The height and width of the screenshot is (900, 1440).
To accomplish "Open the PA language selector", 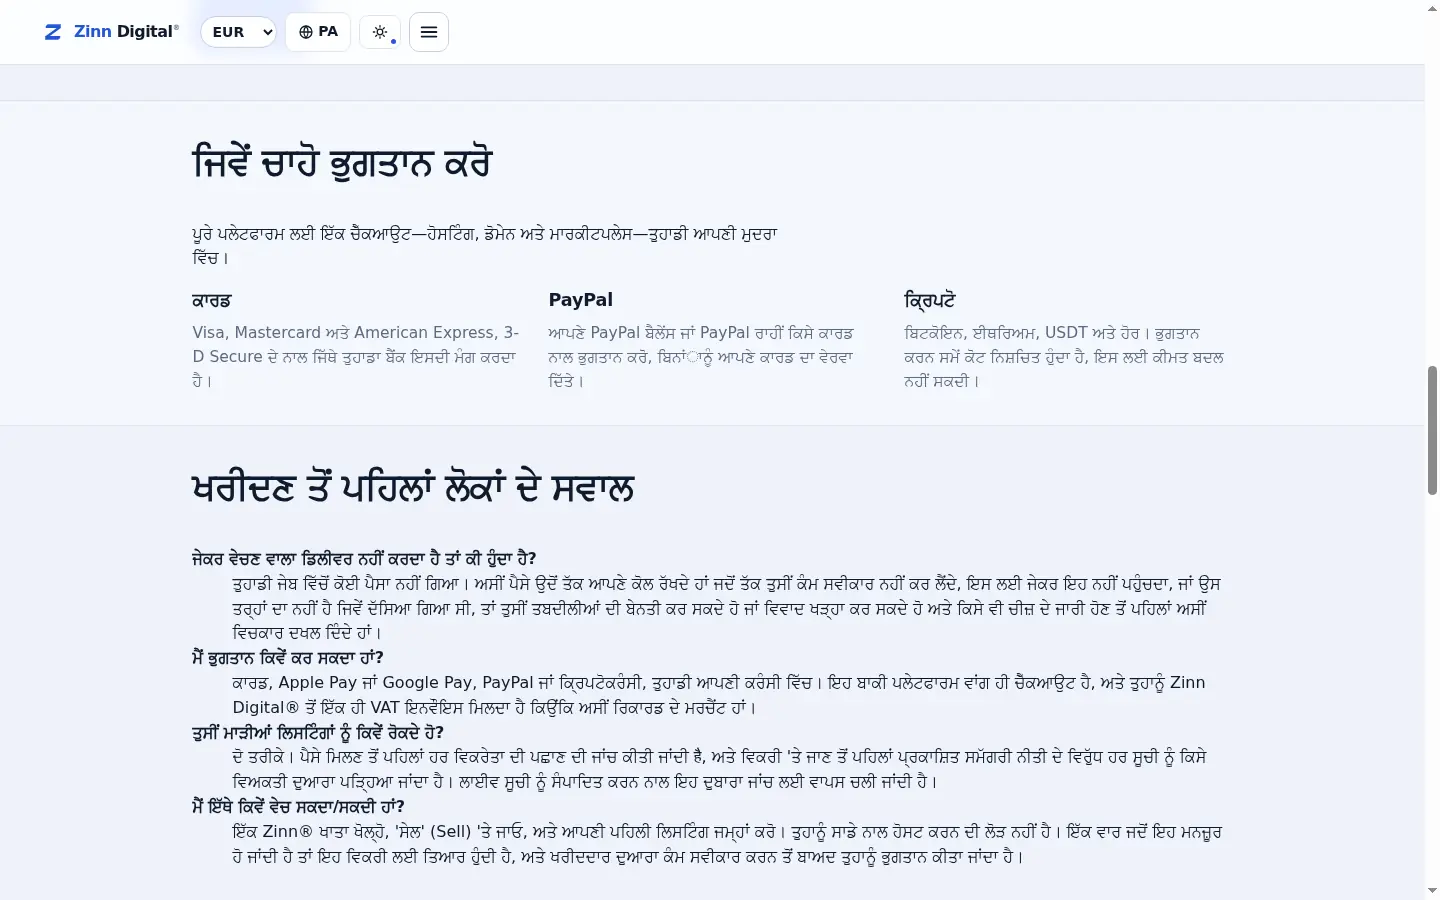I will [x=318, y=32].
